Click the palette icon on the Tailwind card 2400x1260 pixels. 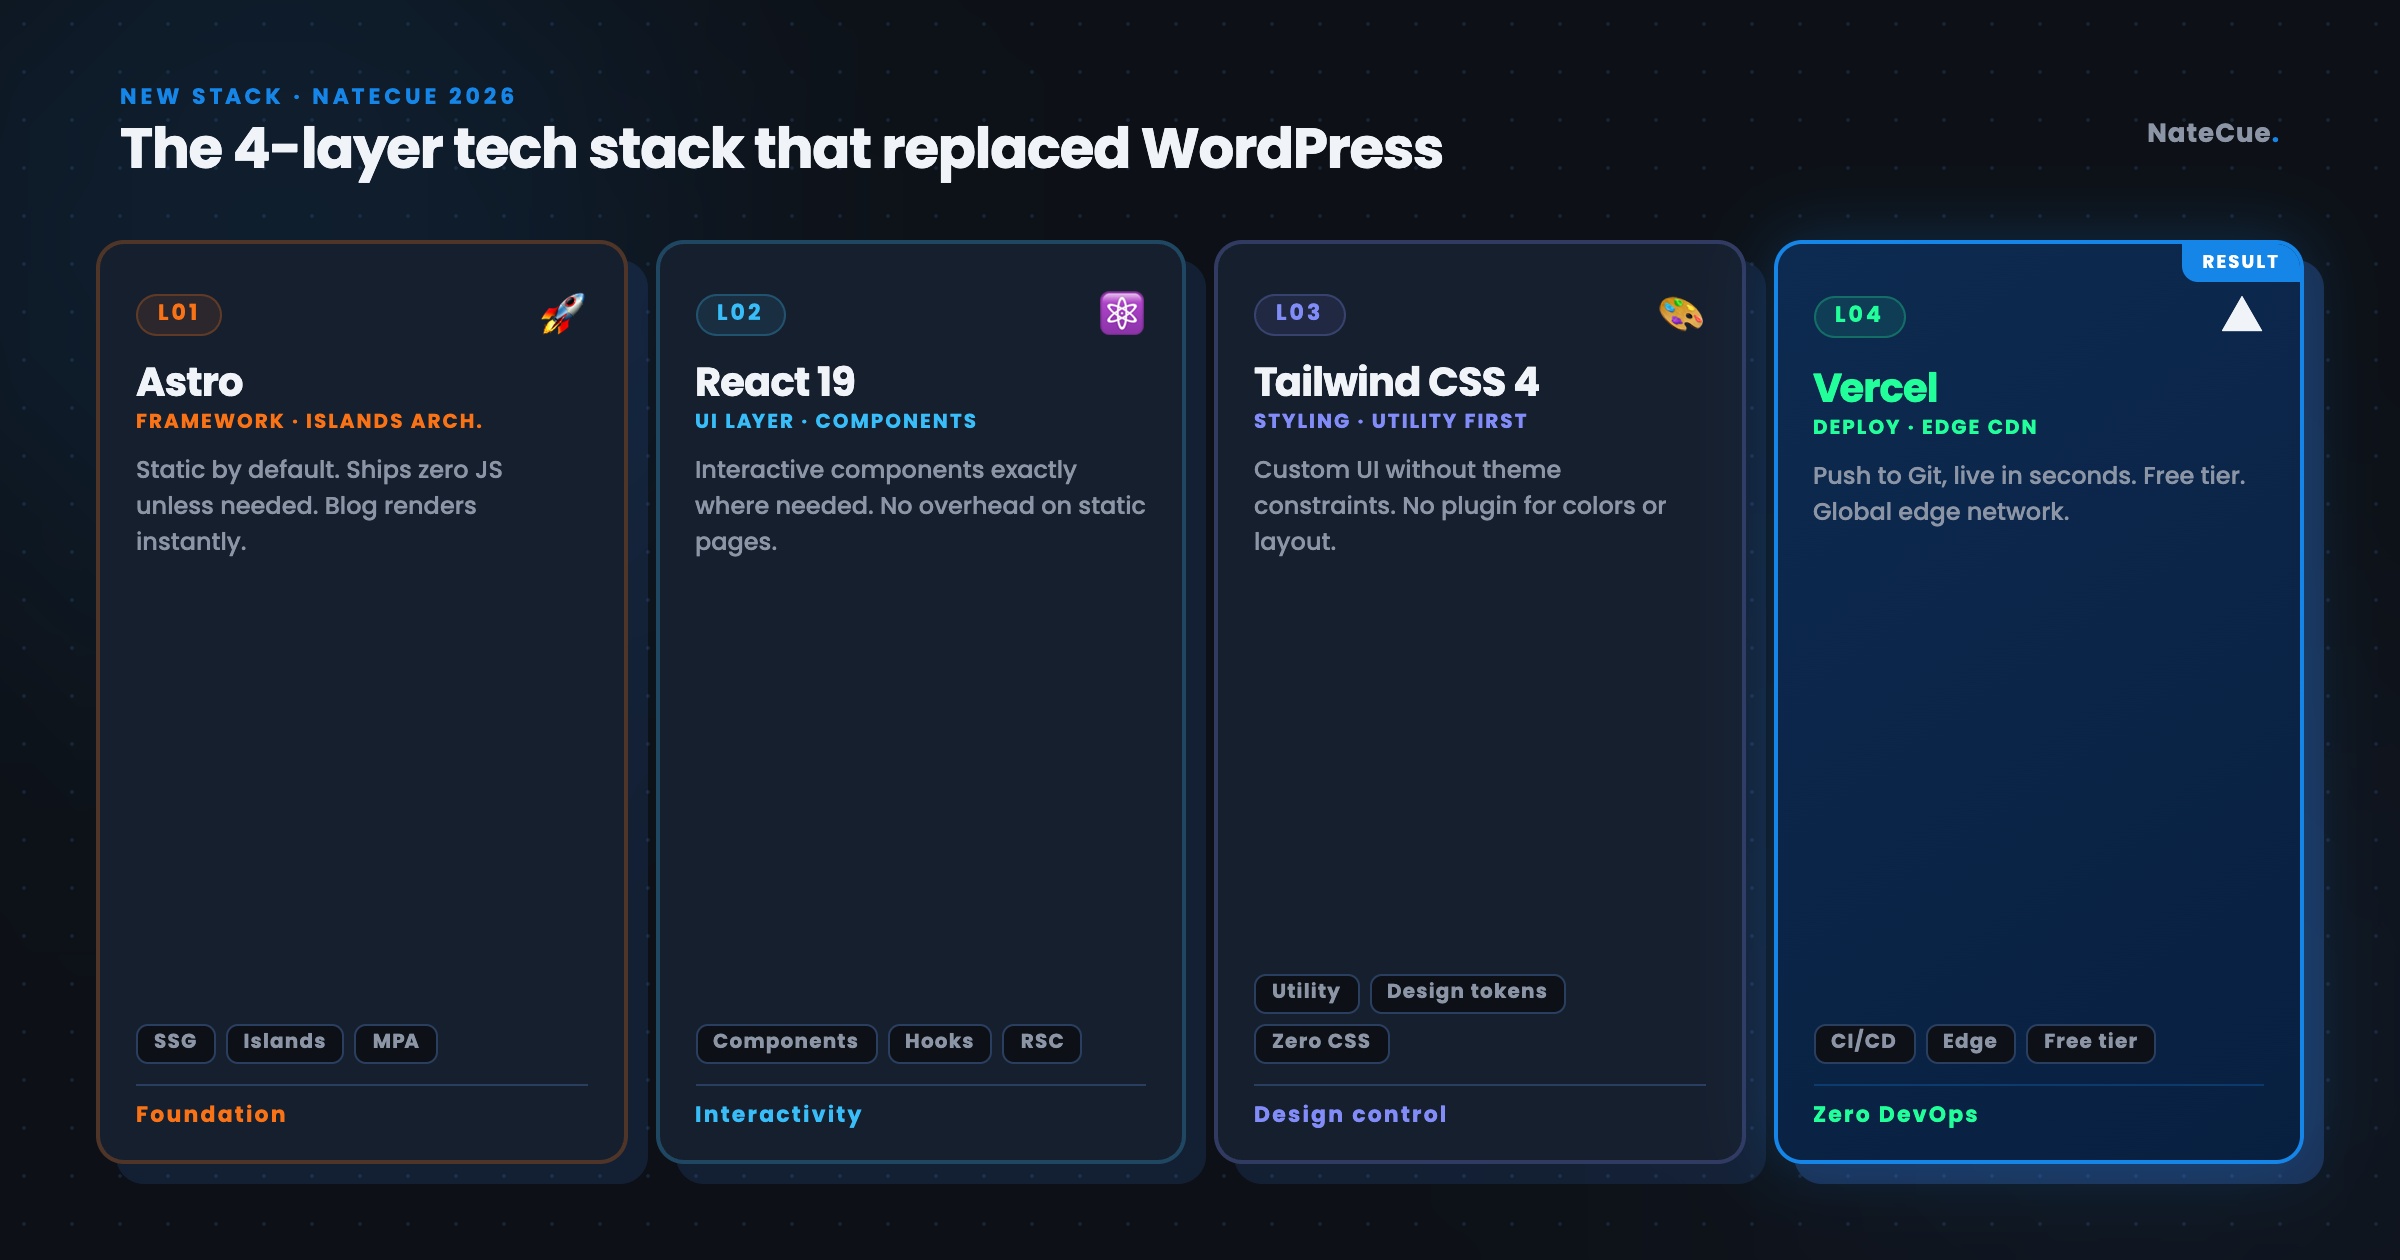1681,314
